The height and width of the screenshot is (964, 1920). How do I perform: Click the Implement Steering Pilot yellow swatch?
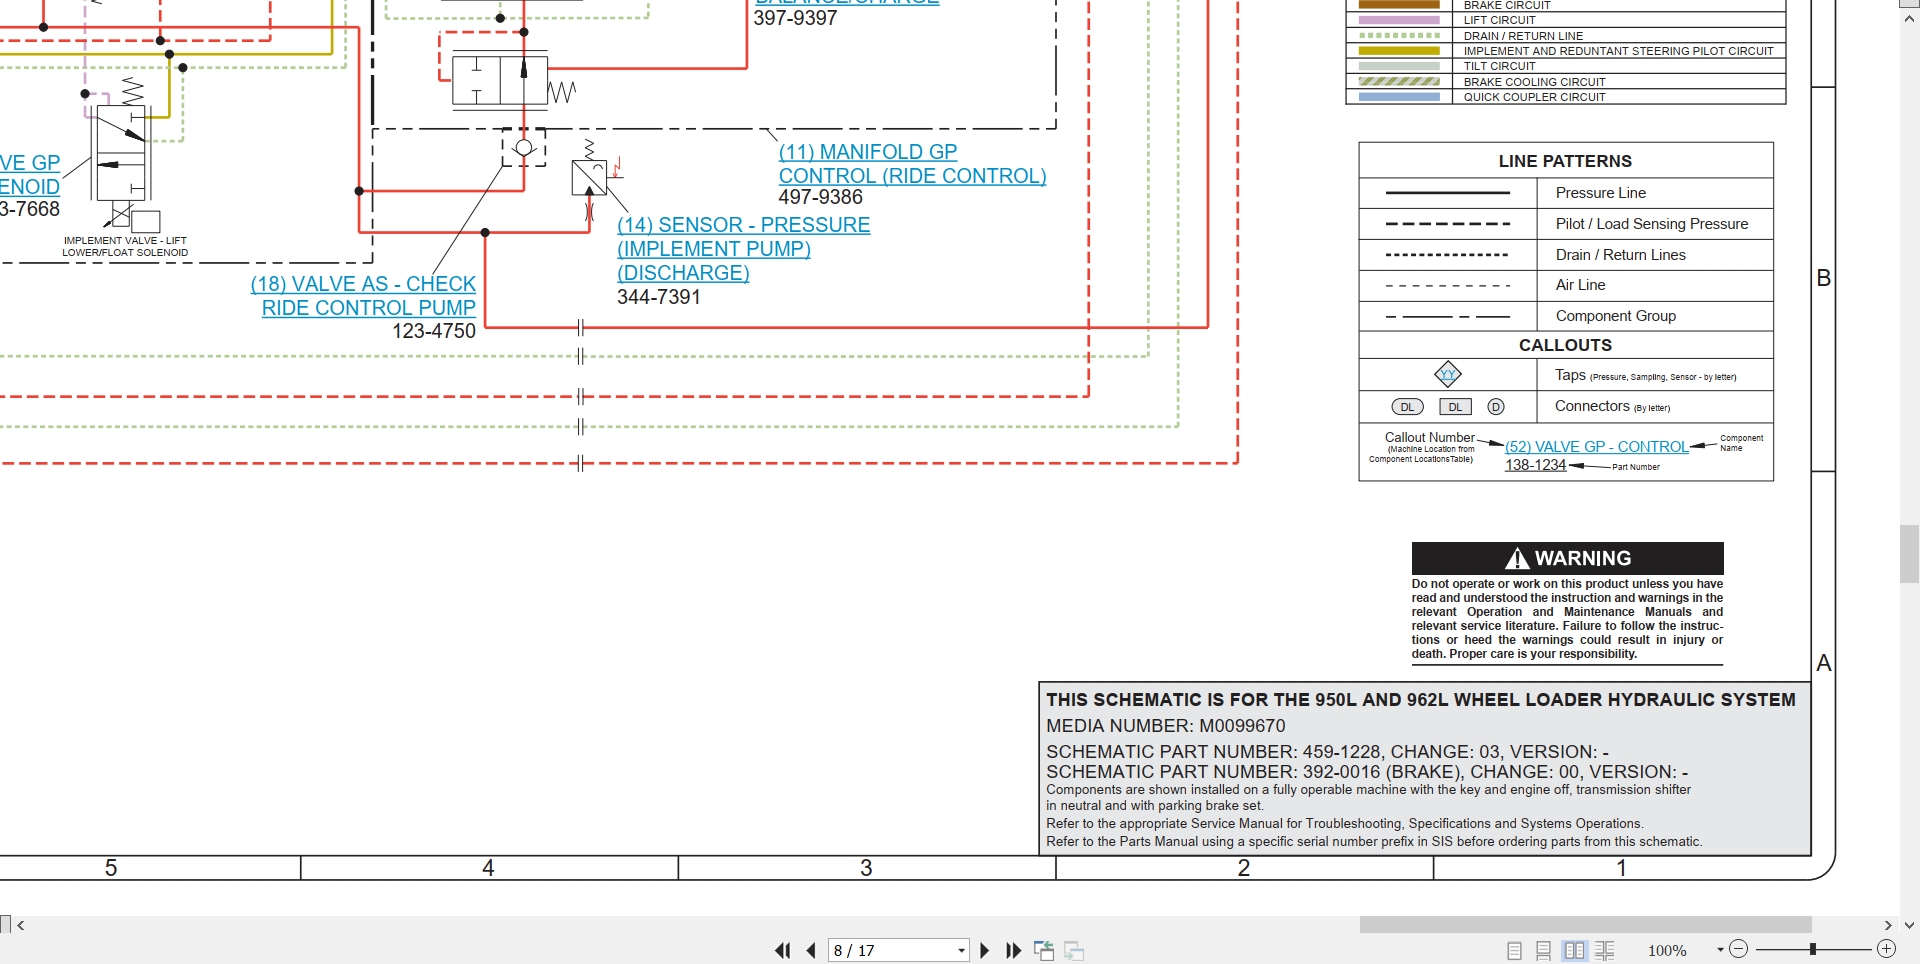tap(1399, 51)
